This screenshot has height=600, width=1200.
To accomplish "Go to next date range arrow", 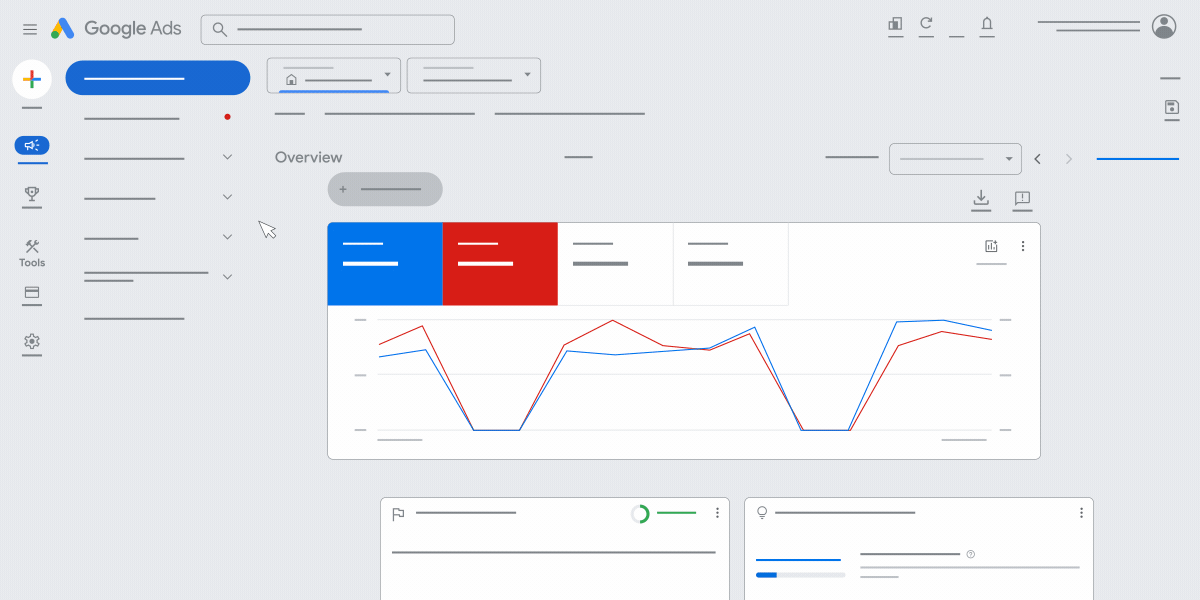I will point(1068,159).
